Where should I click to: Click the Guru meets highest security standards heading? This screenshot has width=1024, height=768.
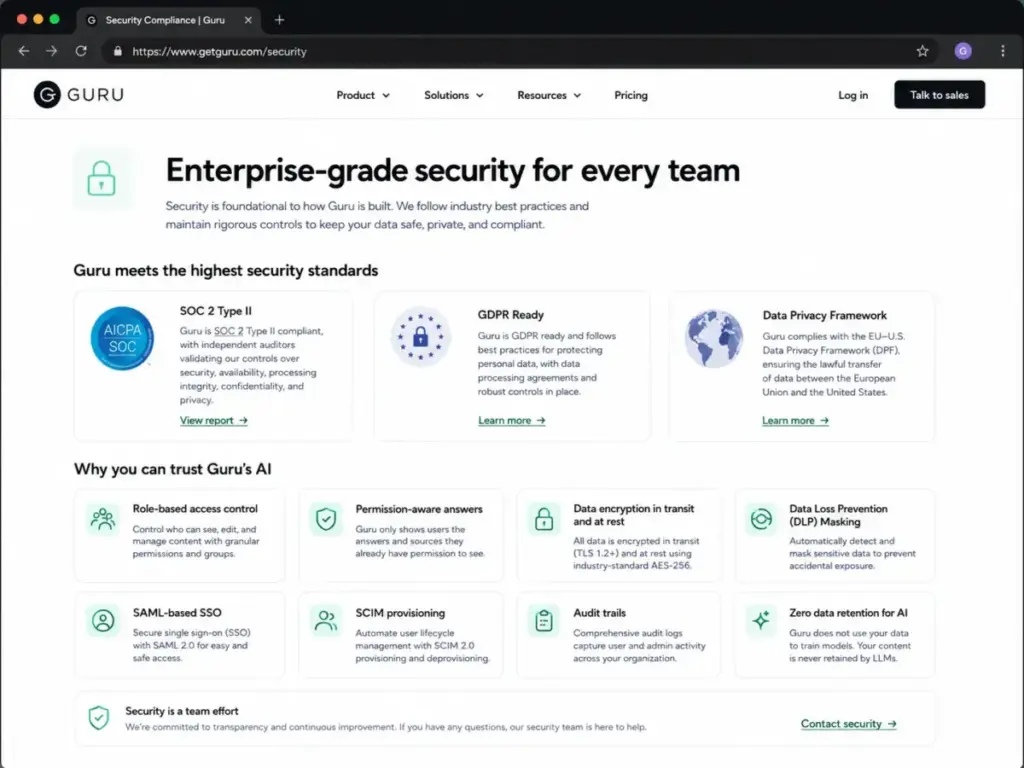pyautogui.click(x=225, y=270)
